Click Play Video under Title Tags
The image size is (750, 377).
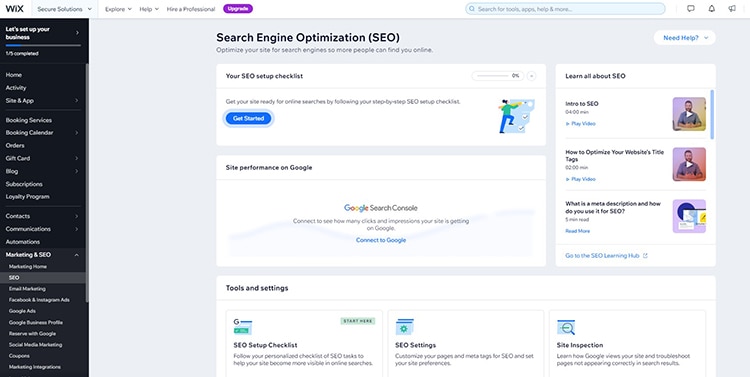pos(581,179)
